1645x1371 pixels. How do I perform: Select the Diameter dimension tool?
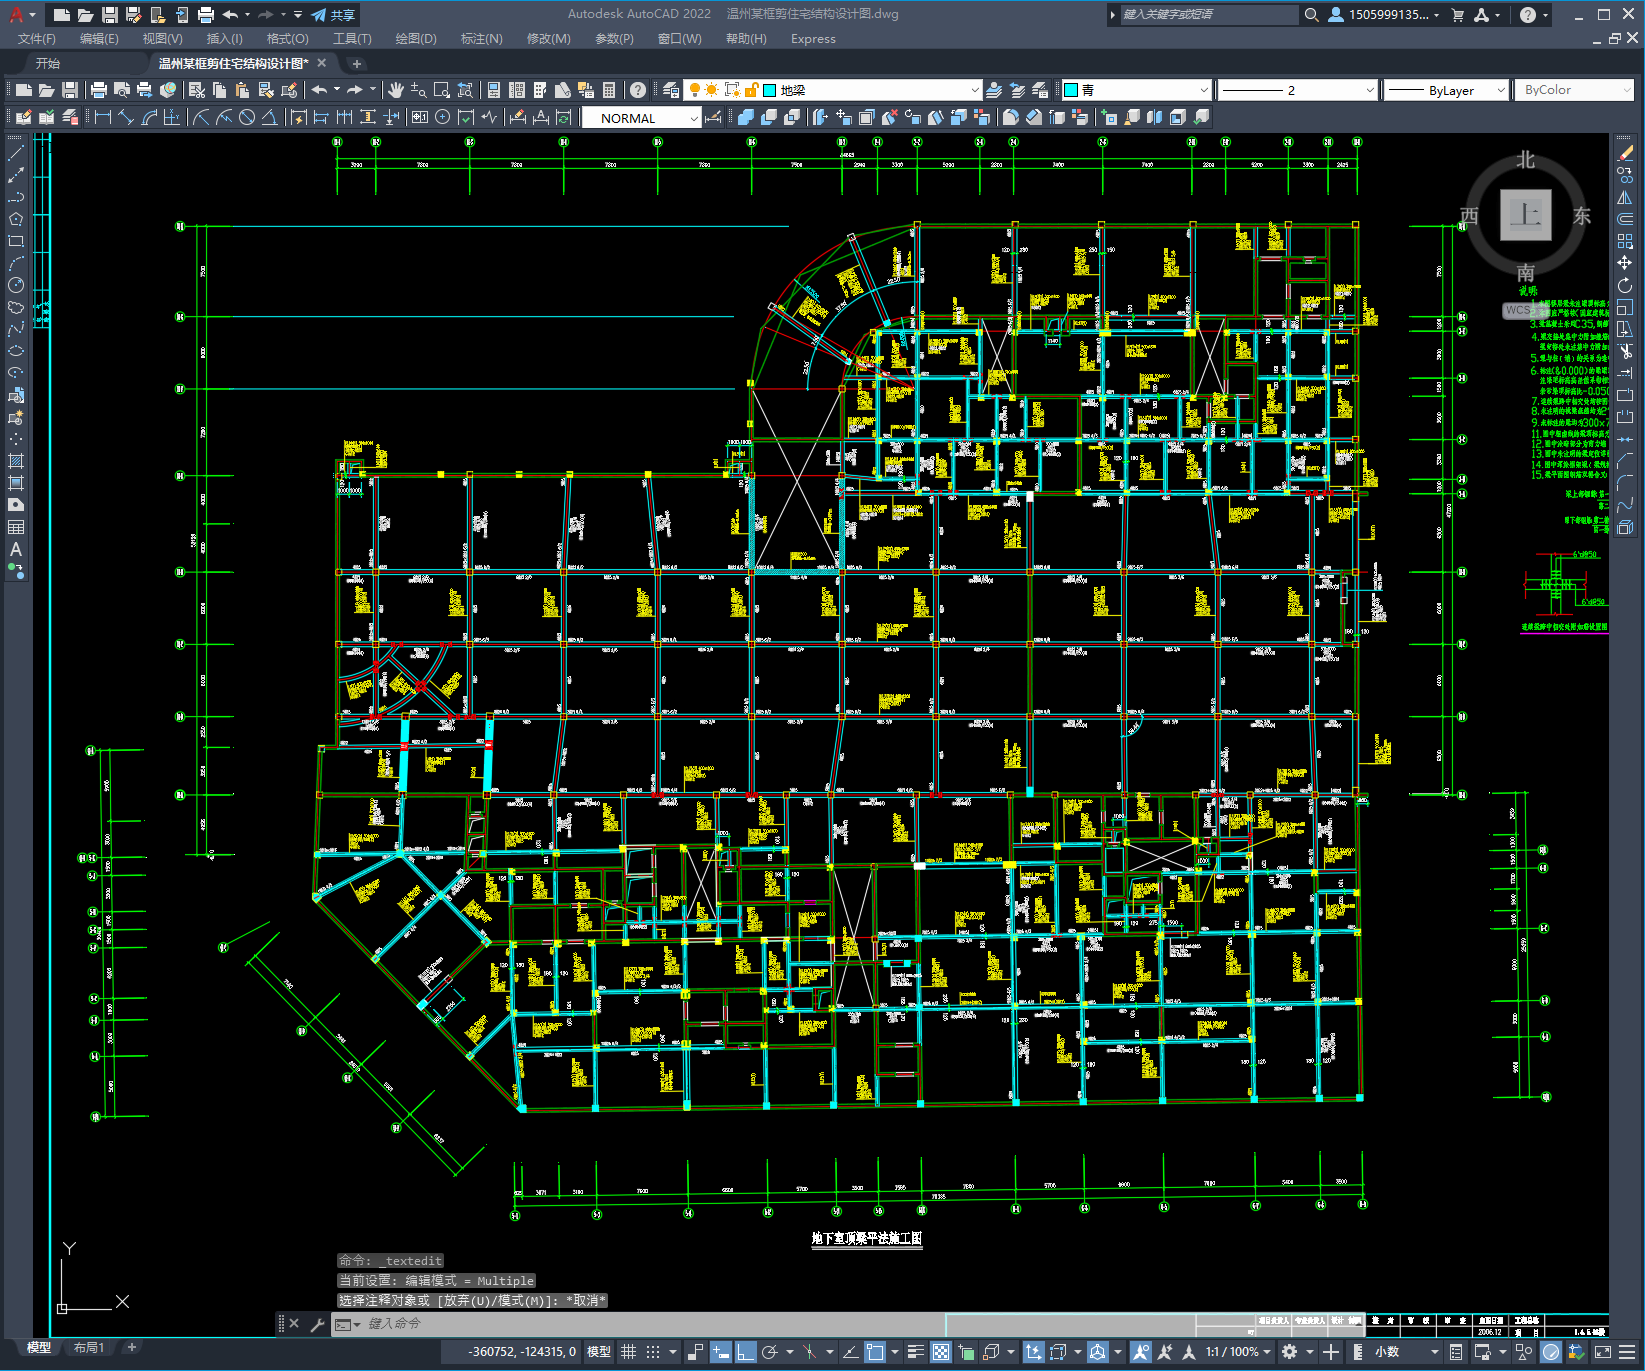click(247, 117)
